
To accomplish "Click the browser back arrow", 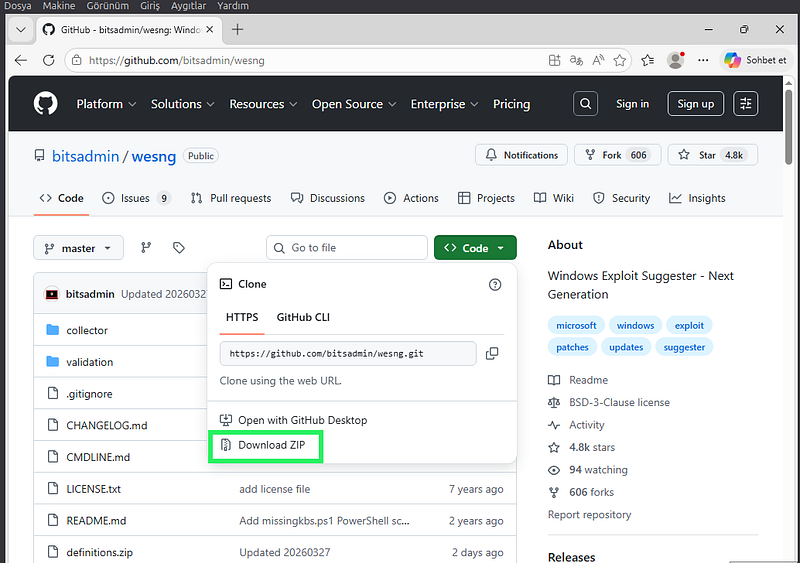I will (x=21, y=60).
